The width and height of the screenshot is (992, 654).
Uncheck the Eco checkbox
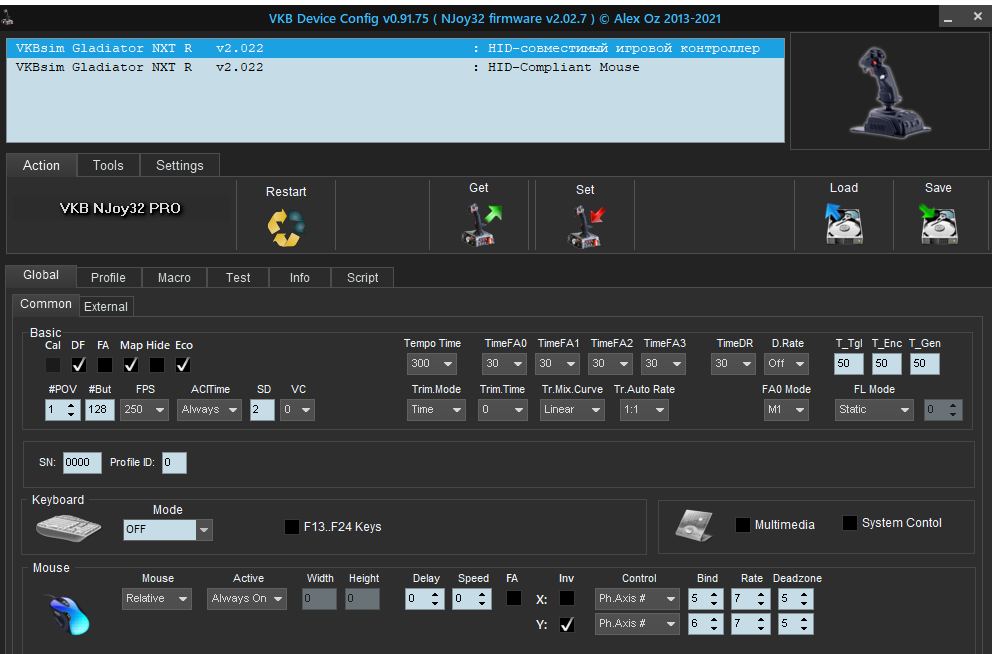(x=183, y=365)
